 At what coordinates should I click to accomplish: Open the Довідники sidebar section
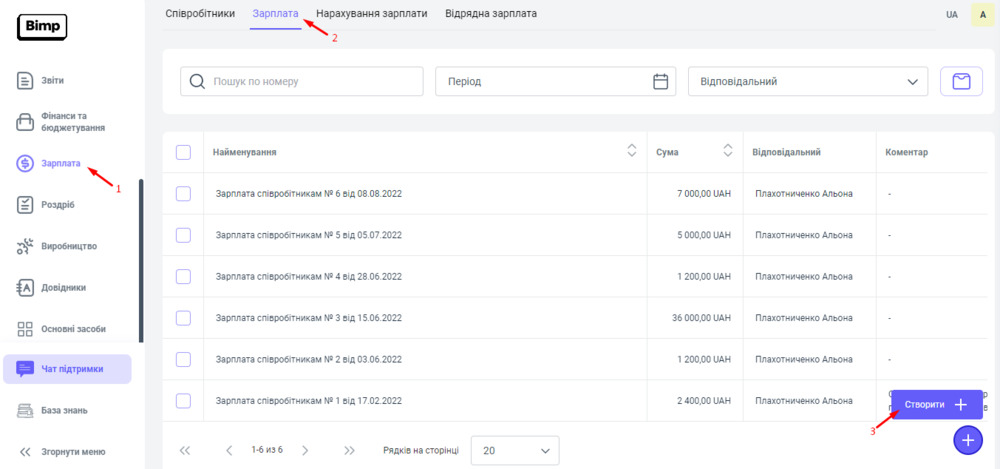pos(63,288)
